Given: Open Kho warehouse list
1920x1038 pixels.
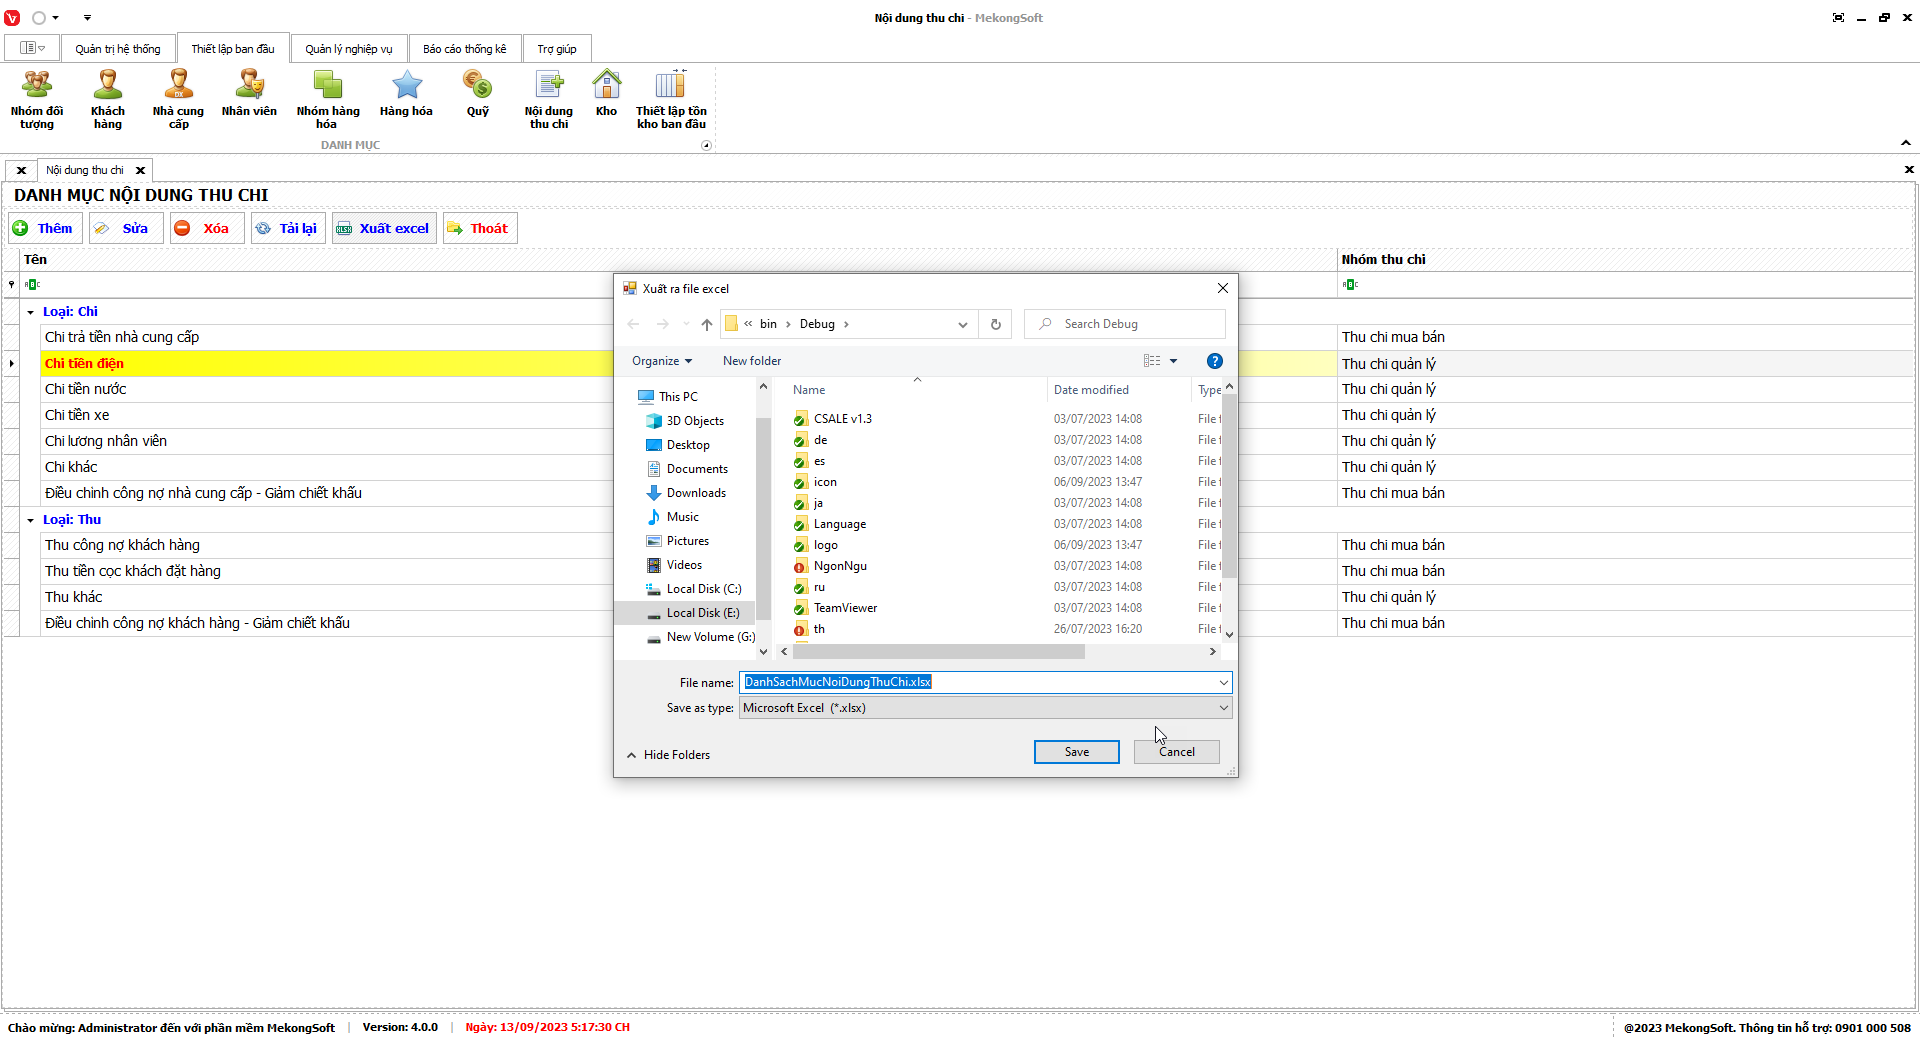Looking at the screenshot, I should pos(606,94).
